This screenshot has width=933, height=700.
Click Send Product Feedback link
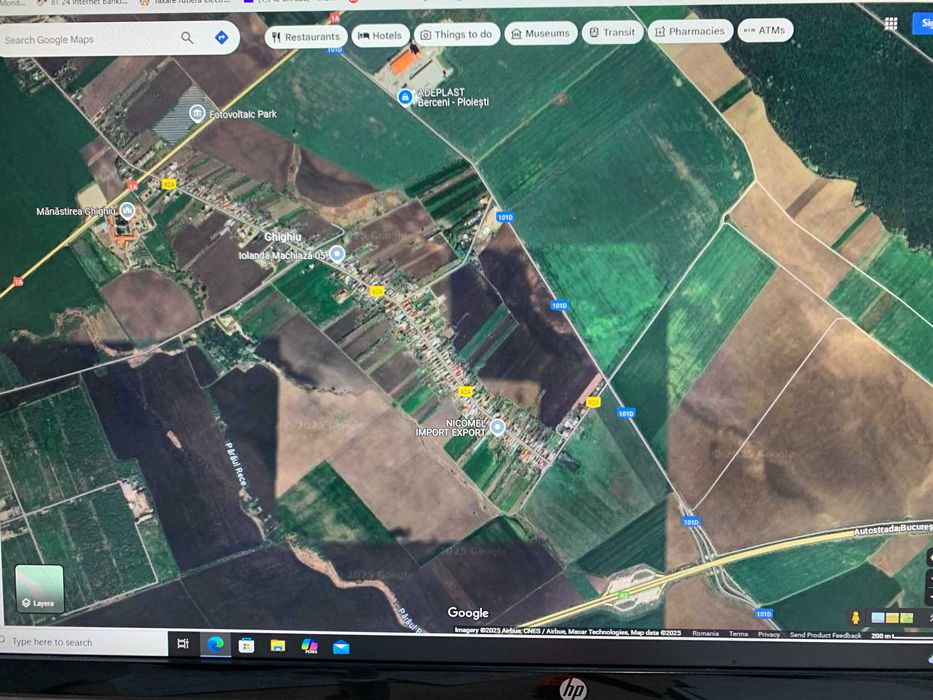825,635
